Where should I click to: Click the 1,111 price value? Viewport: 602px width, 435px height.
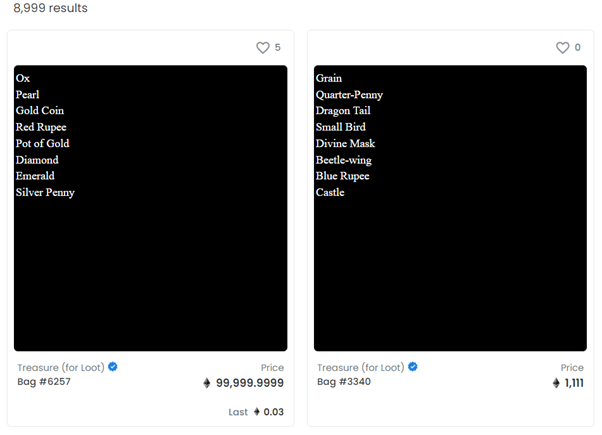pyautogui.click(x=573, y=383)
